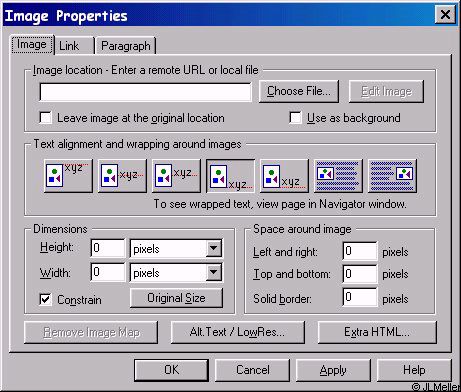This screenshot has width=461, height=392.
Task: Check Use as background option
Action: tap(295, 118)
